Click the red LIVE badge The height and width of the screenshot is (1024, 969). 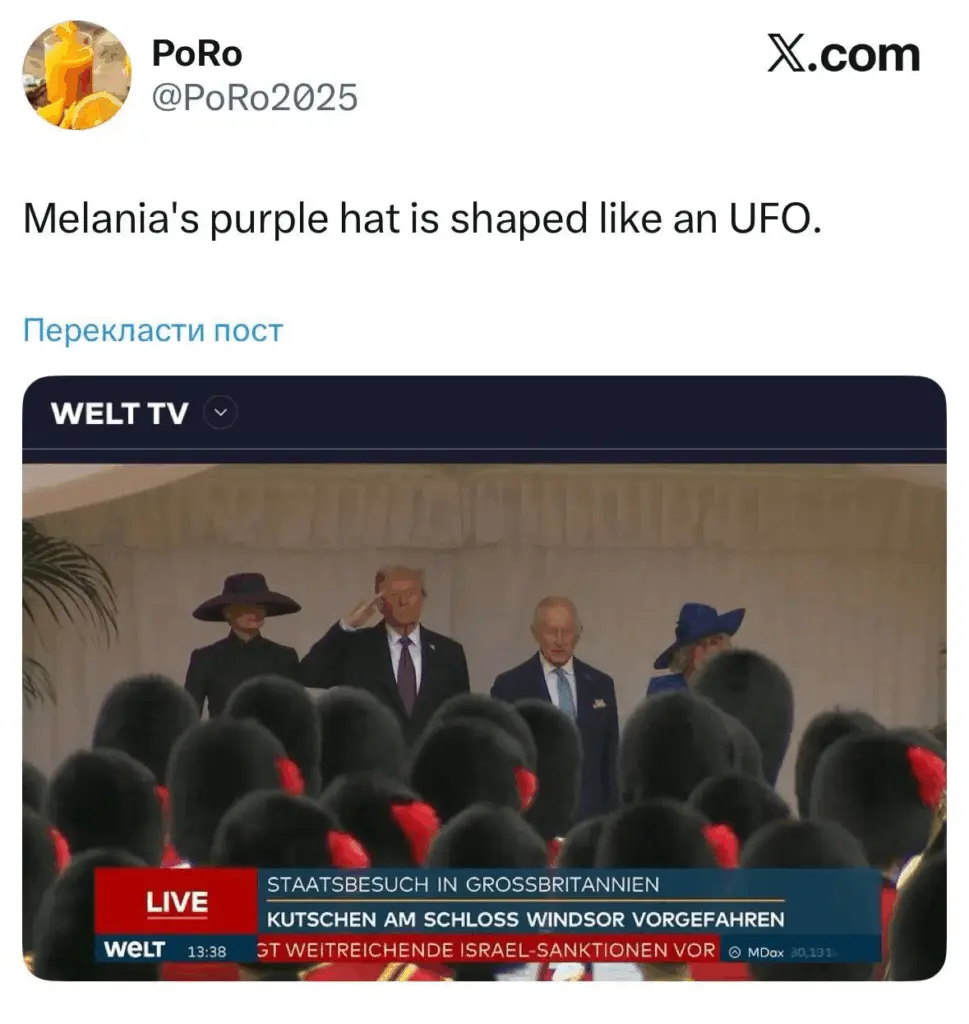click(x=176, y=902)
